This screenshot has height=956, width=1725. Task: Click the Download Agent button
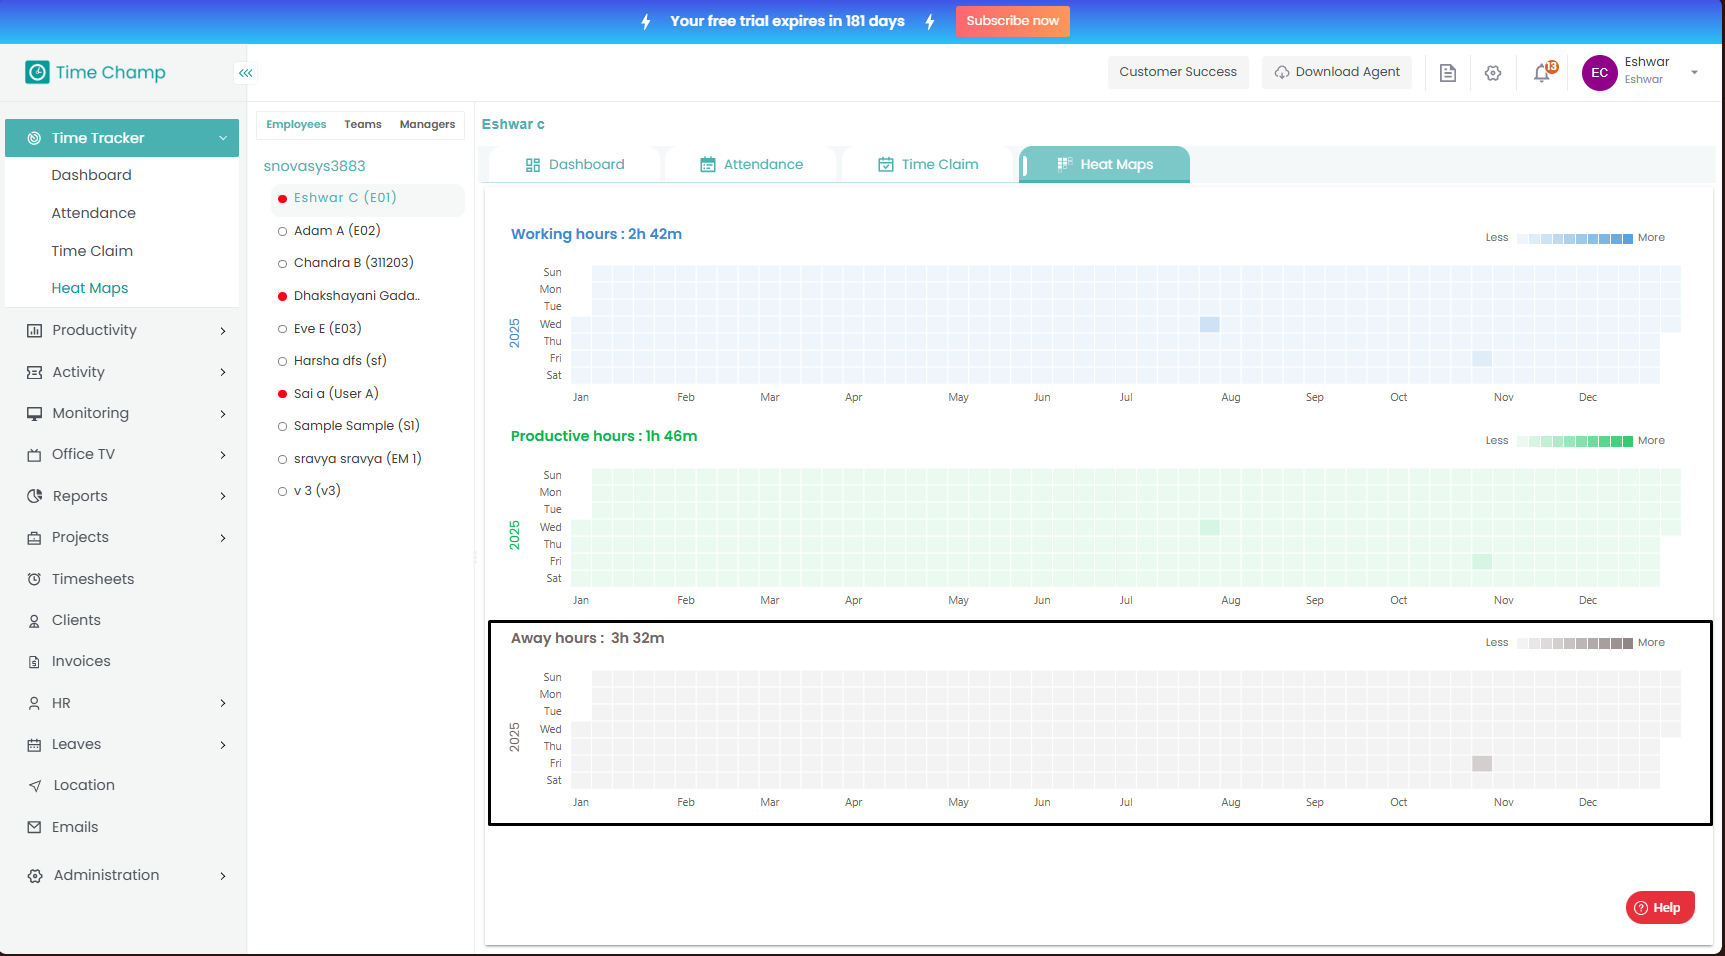[x=1337, y=72]
